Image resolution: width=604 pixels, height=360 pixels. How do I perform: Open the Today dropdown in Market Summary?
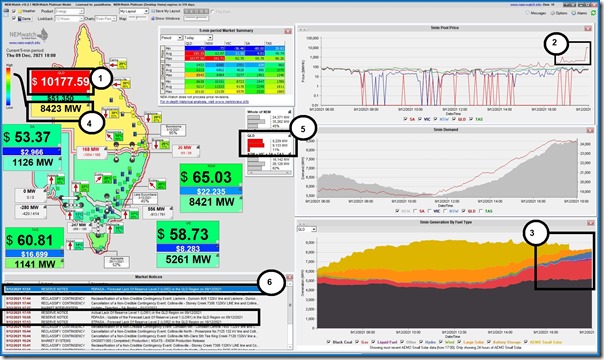198,38
